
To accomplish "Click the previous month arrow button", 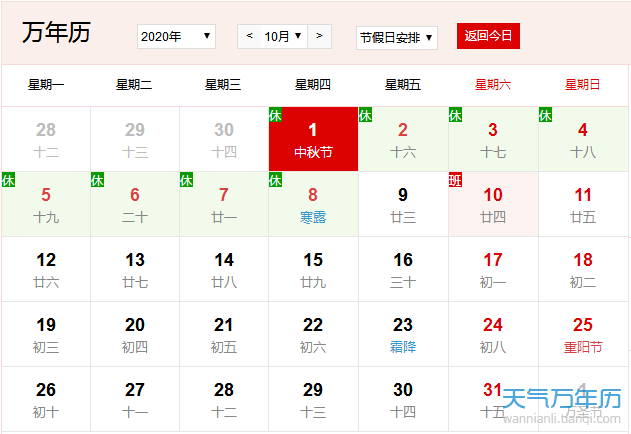I will [x=249, y=37].
